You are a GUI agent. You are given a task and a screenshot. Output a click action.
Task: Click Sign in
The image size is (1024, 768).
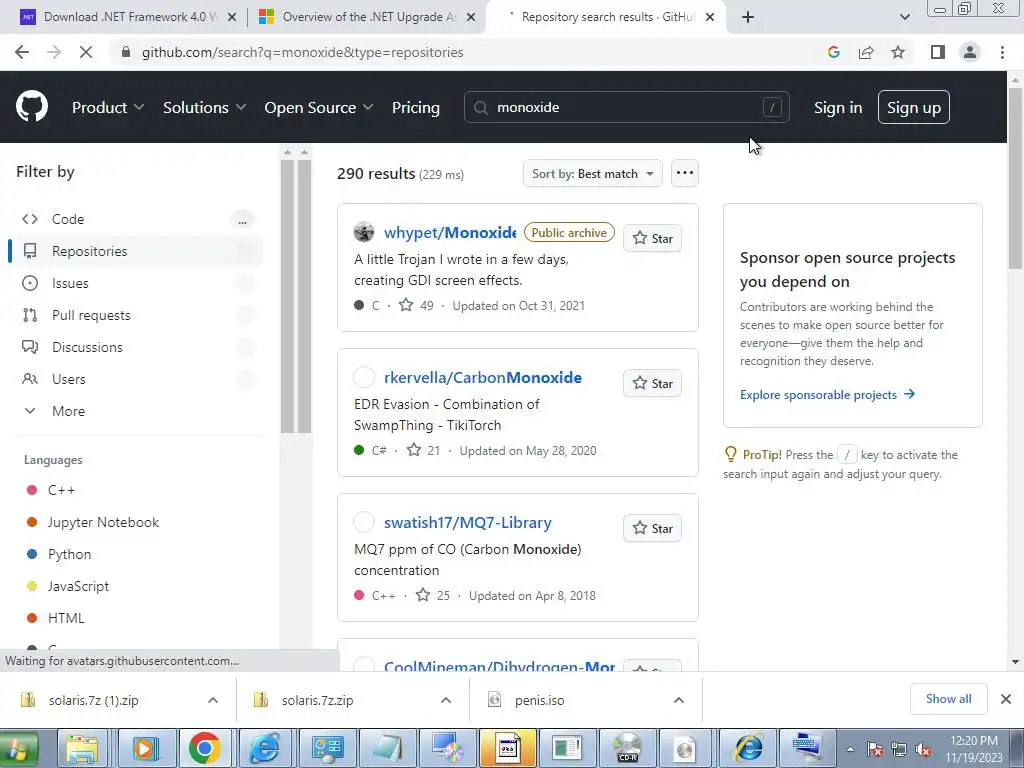[x=838, y=108]
